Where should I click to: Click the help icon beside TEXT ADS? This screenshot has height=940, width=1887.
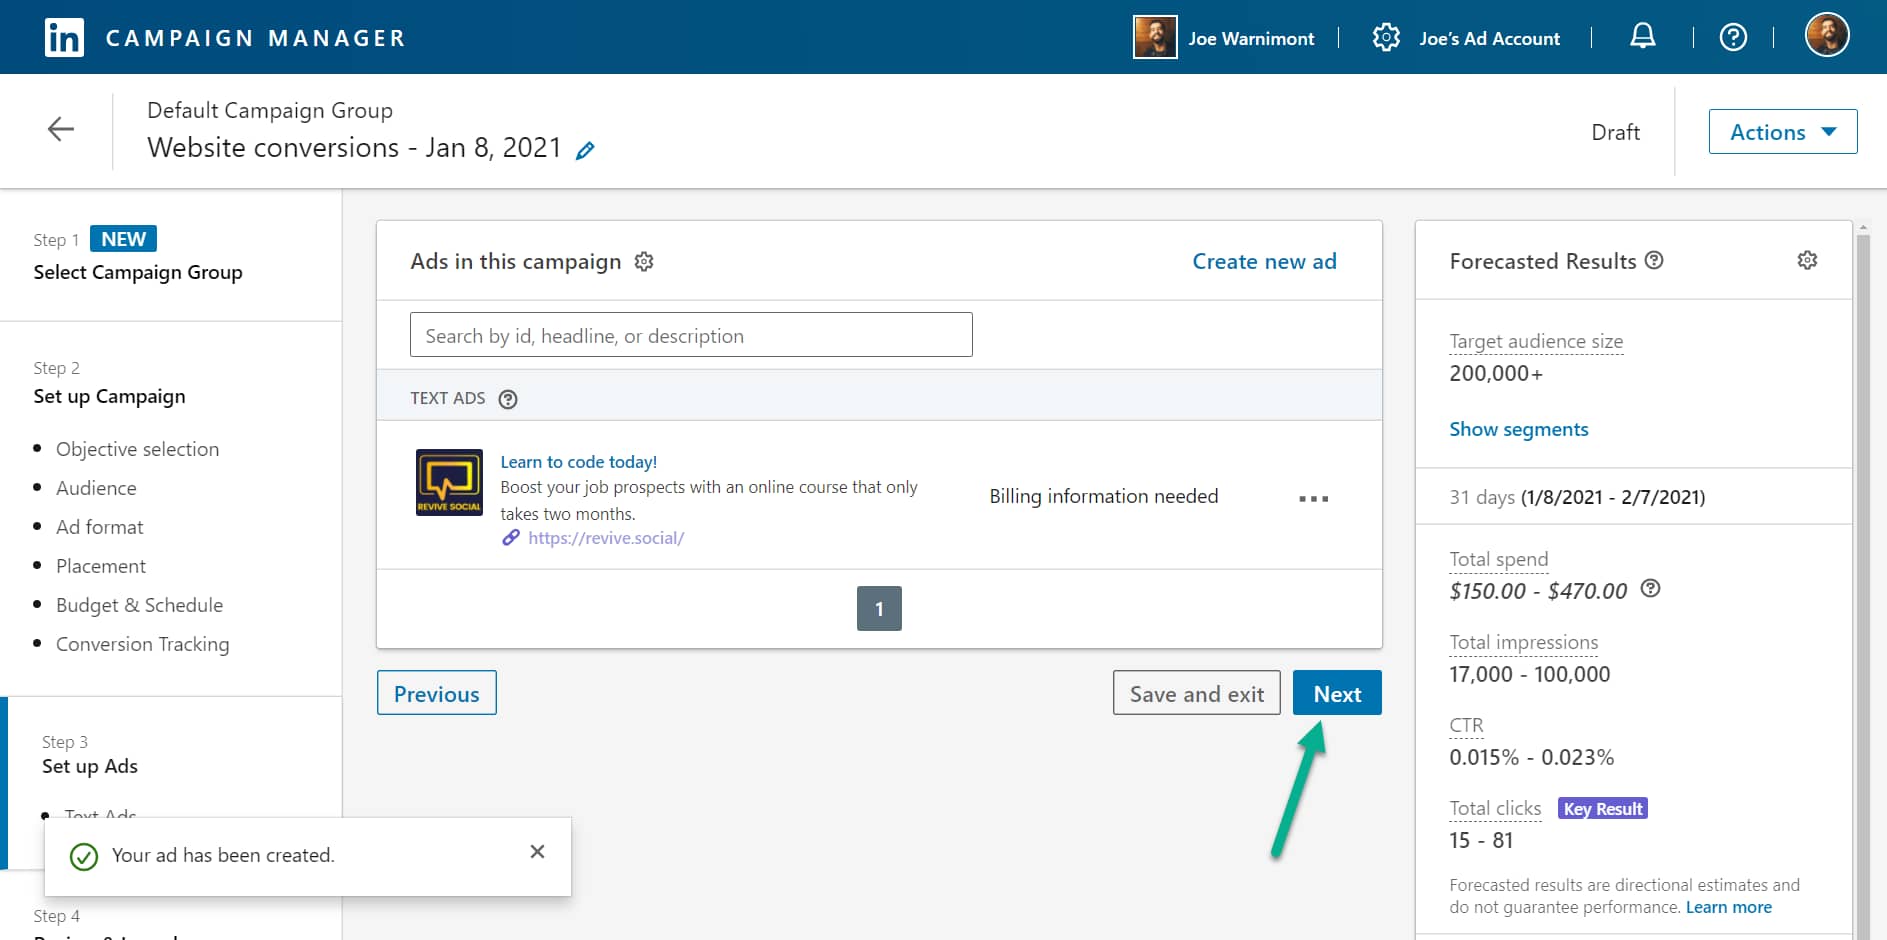pyautogui.click(x=508, y=399)
